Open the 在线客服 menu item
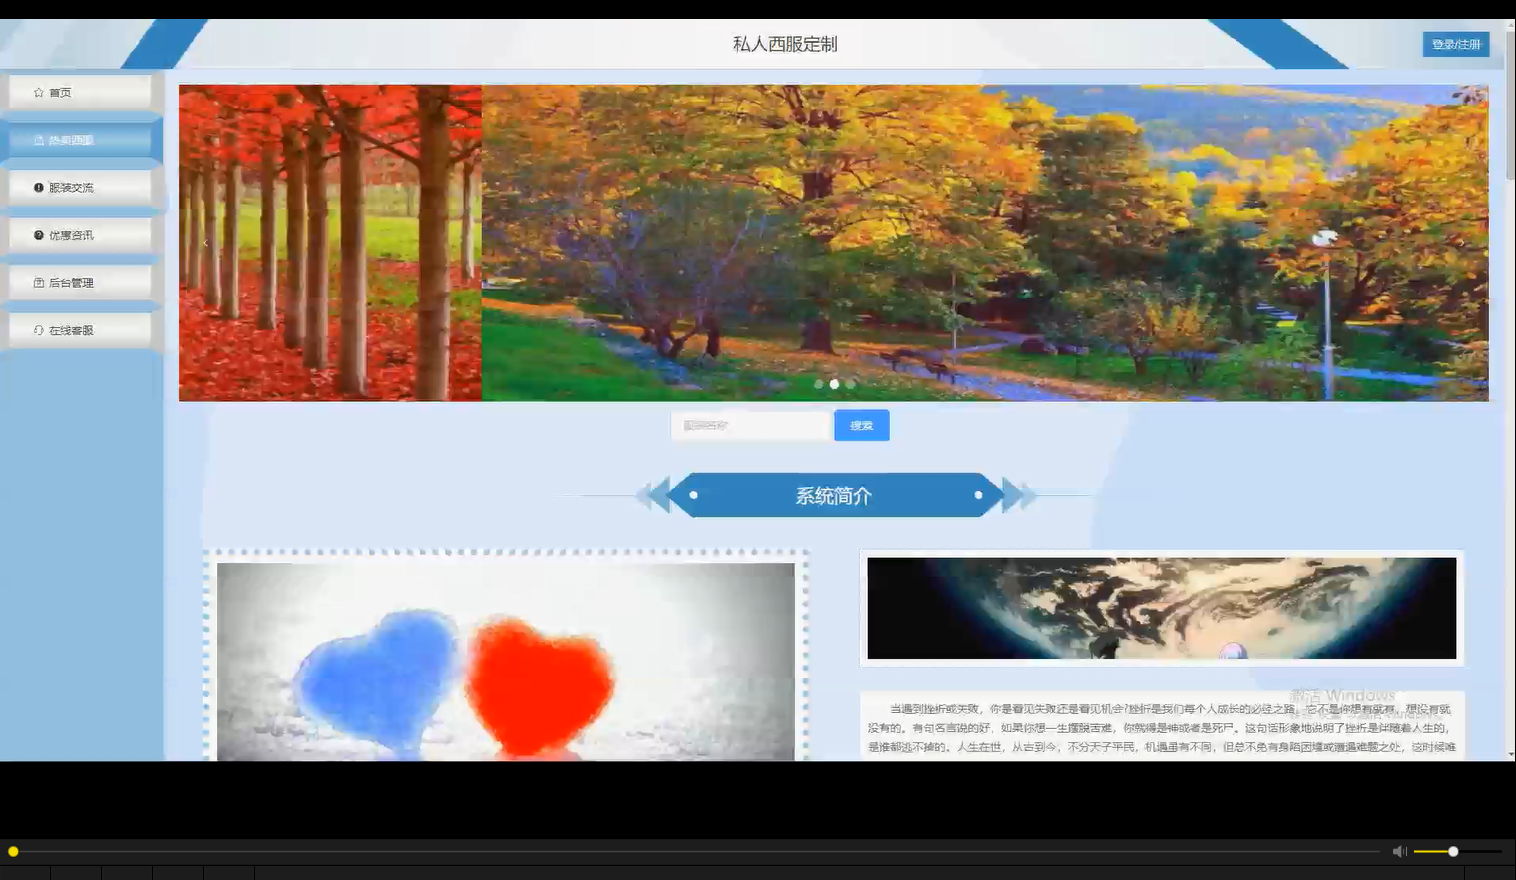1516x880 pixels. pyautogui.click(x=80, y=331)
